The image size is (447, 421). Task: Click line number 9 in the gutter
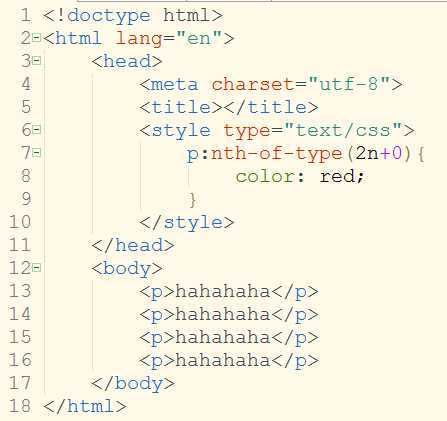26,199
